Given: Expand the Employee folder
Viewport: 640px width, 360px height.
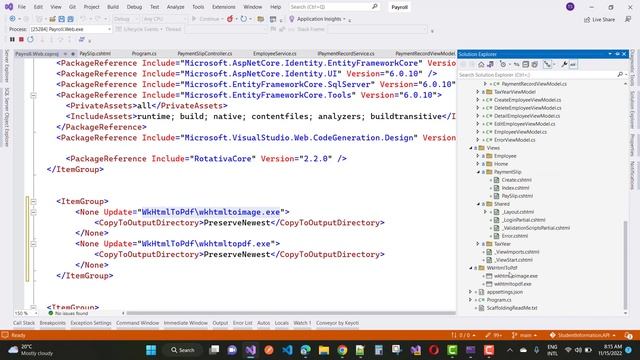Looking at the screenshot, I should click(x=478, y=156).
